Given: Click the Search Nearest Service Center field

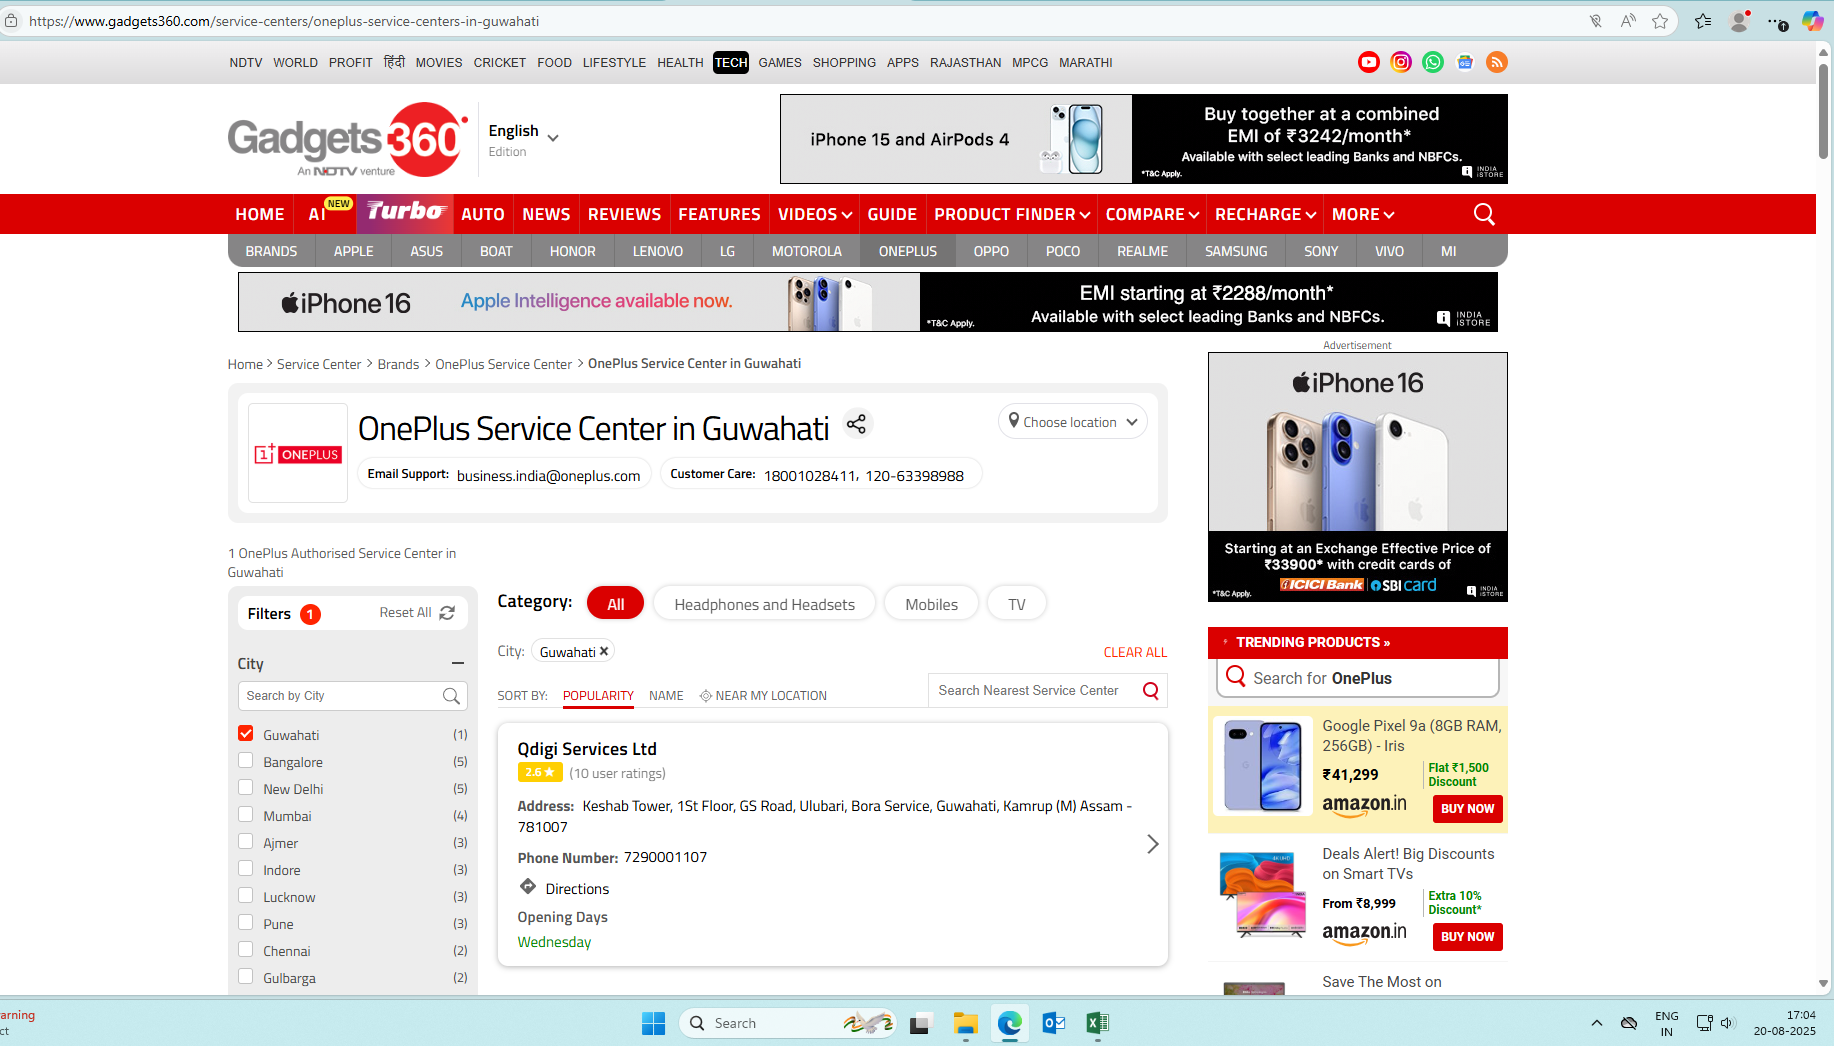Looking at the screenshot, I should (x=1030, y=690).
